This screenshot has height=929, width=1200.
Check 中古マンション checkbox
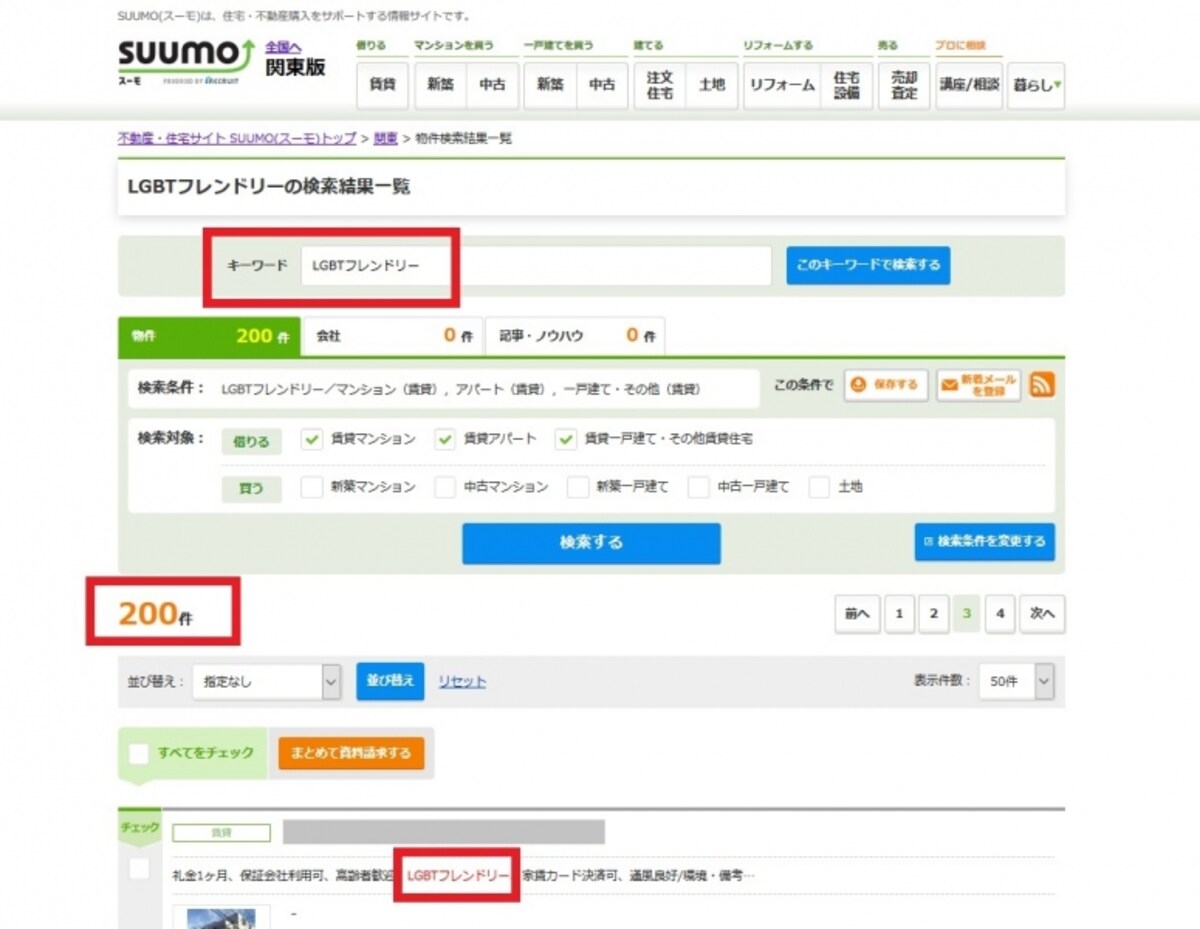click(445, 487)
